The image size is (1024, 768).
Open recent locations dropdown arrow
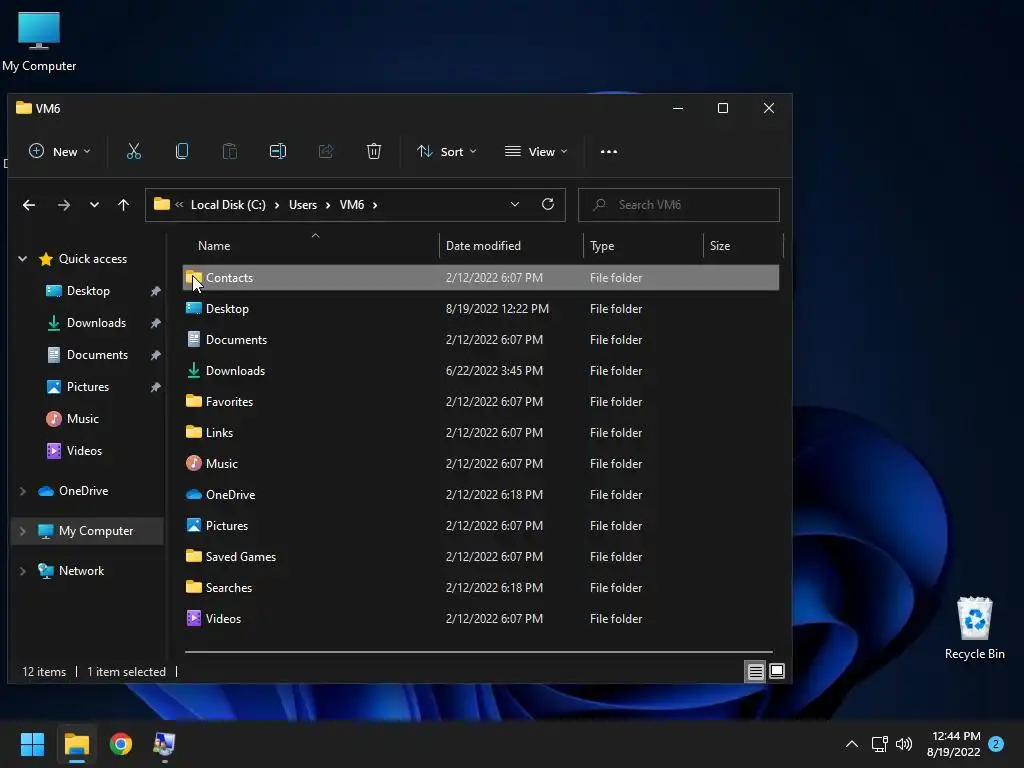click(94, 205)
